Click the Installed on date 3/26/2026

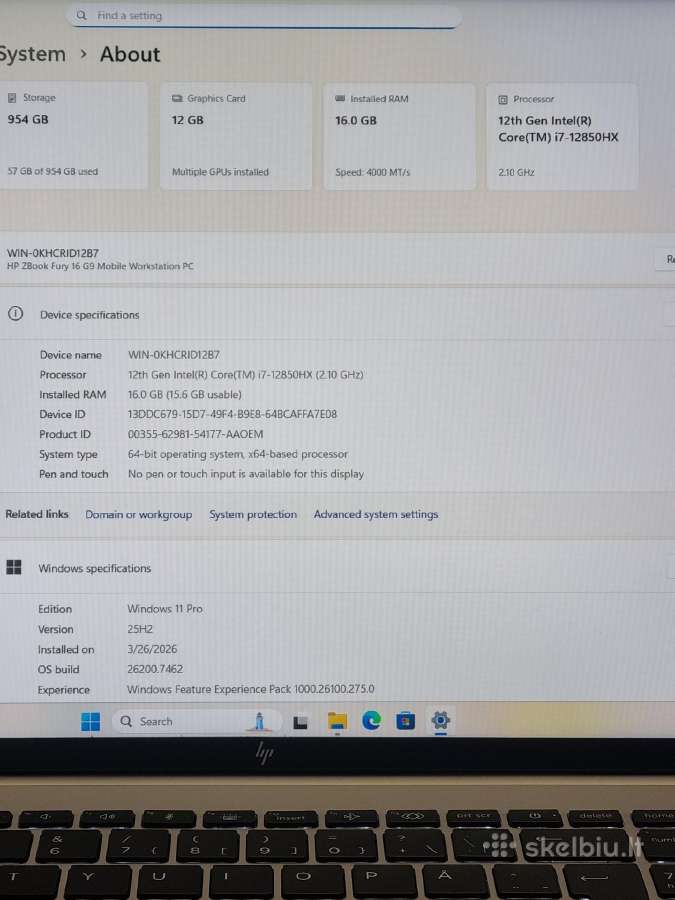(x=152, y=649)
